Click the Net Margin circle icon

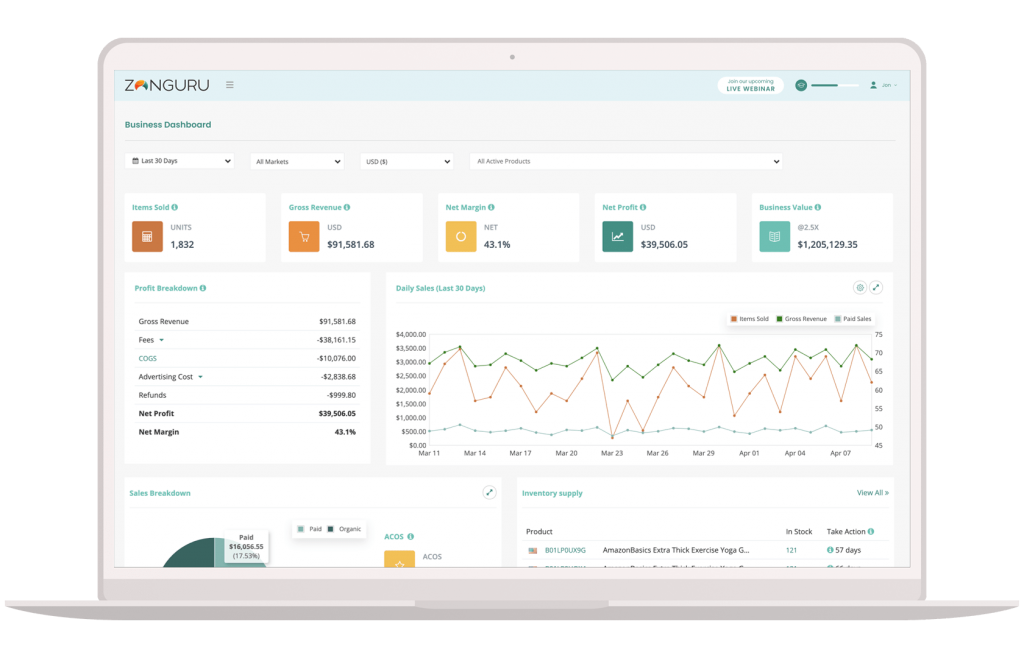point(460,236)
